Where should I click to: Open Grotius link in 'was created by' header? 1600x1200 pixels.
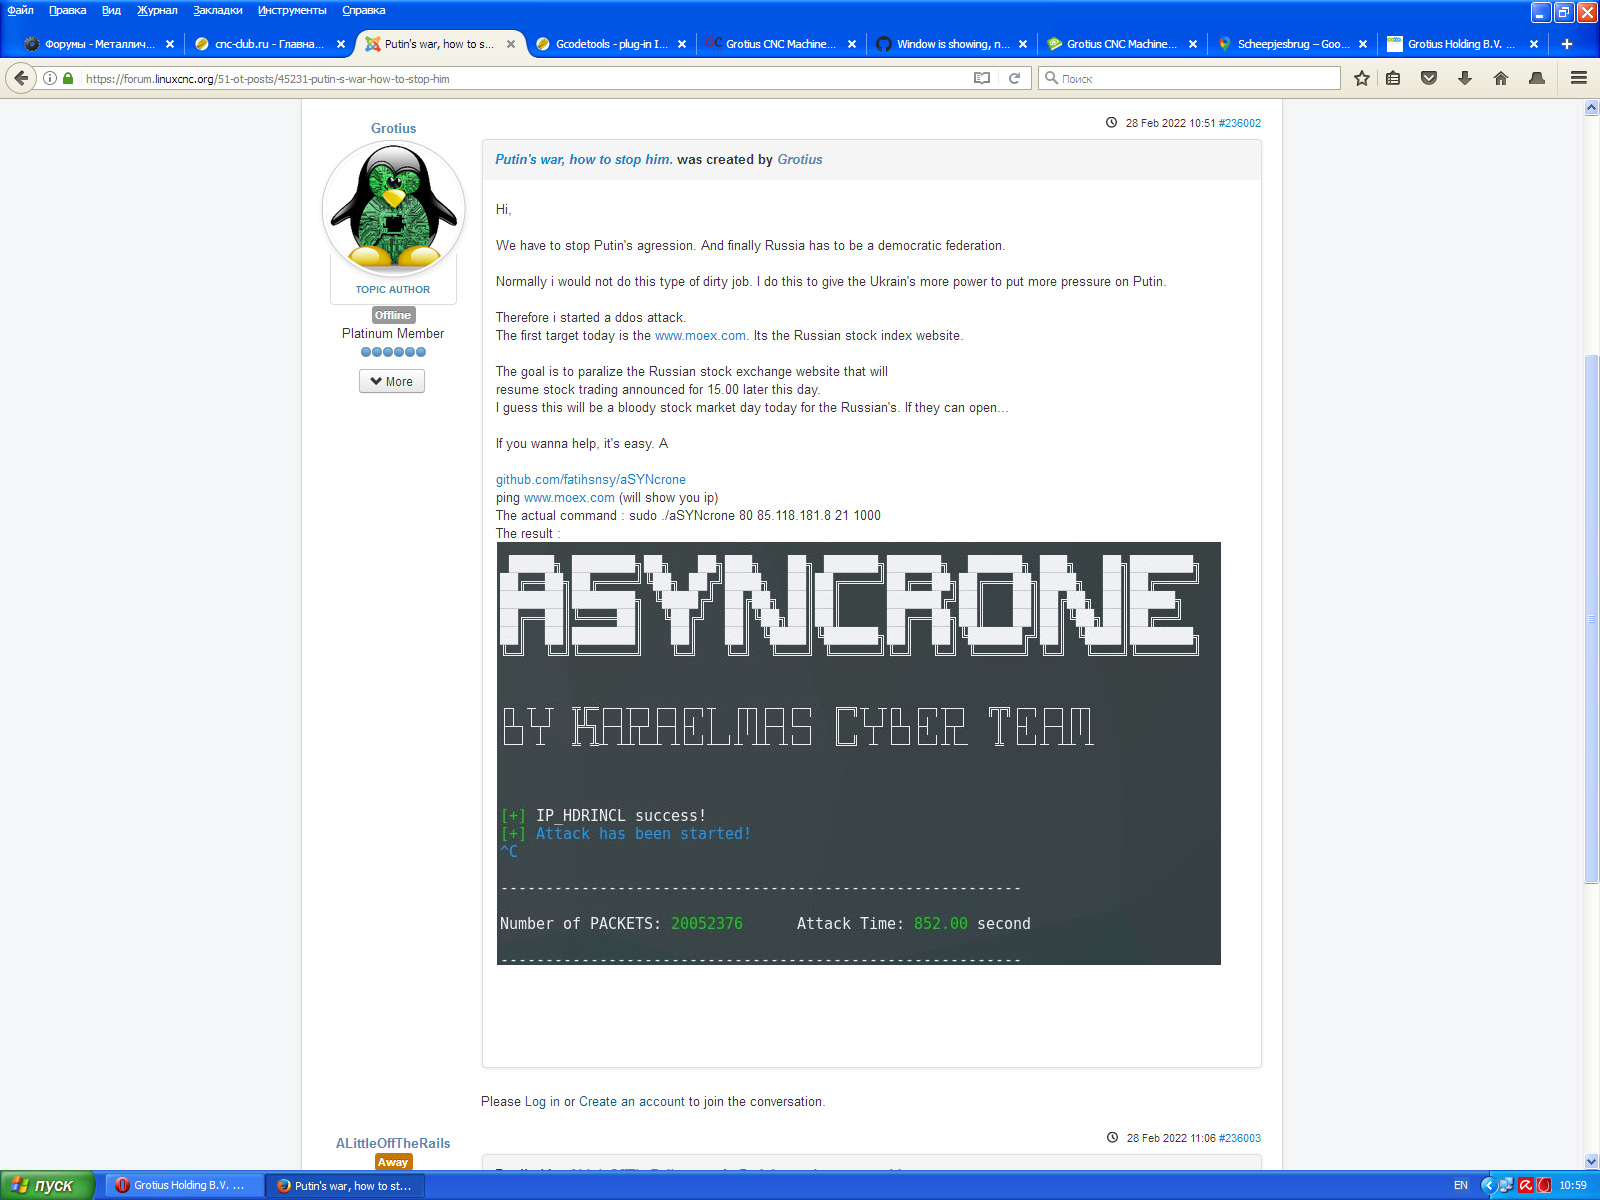800,159
